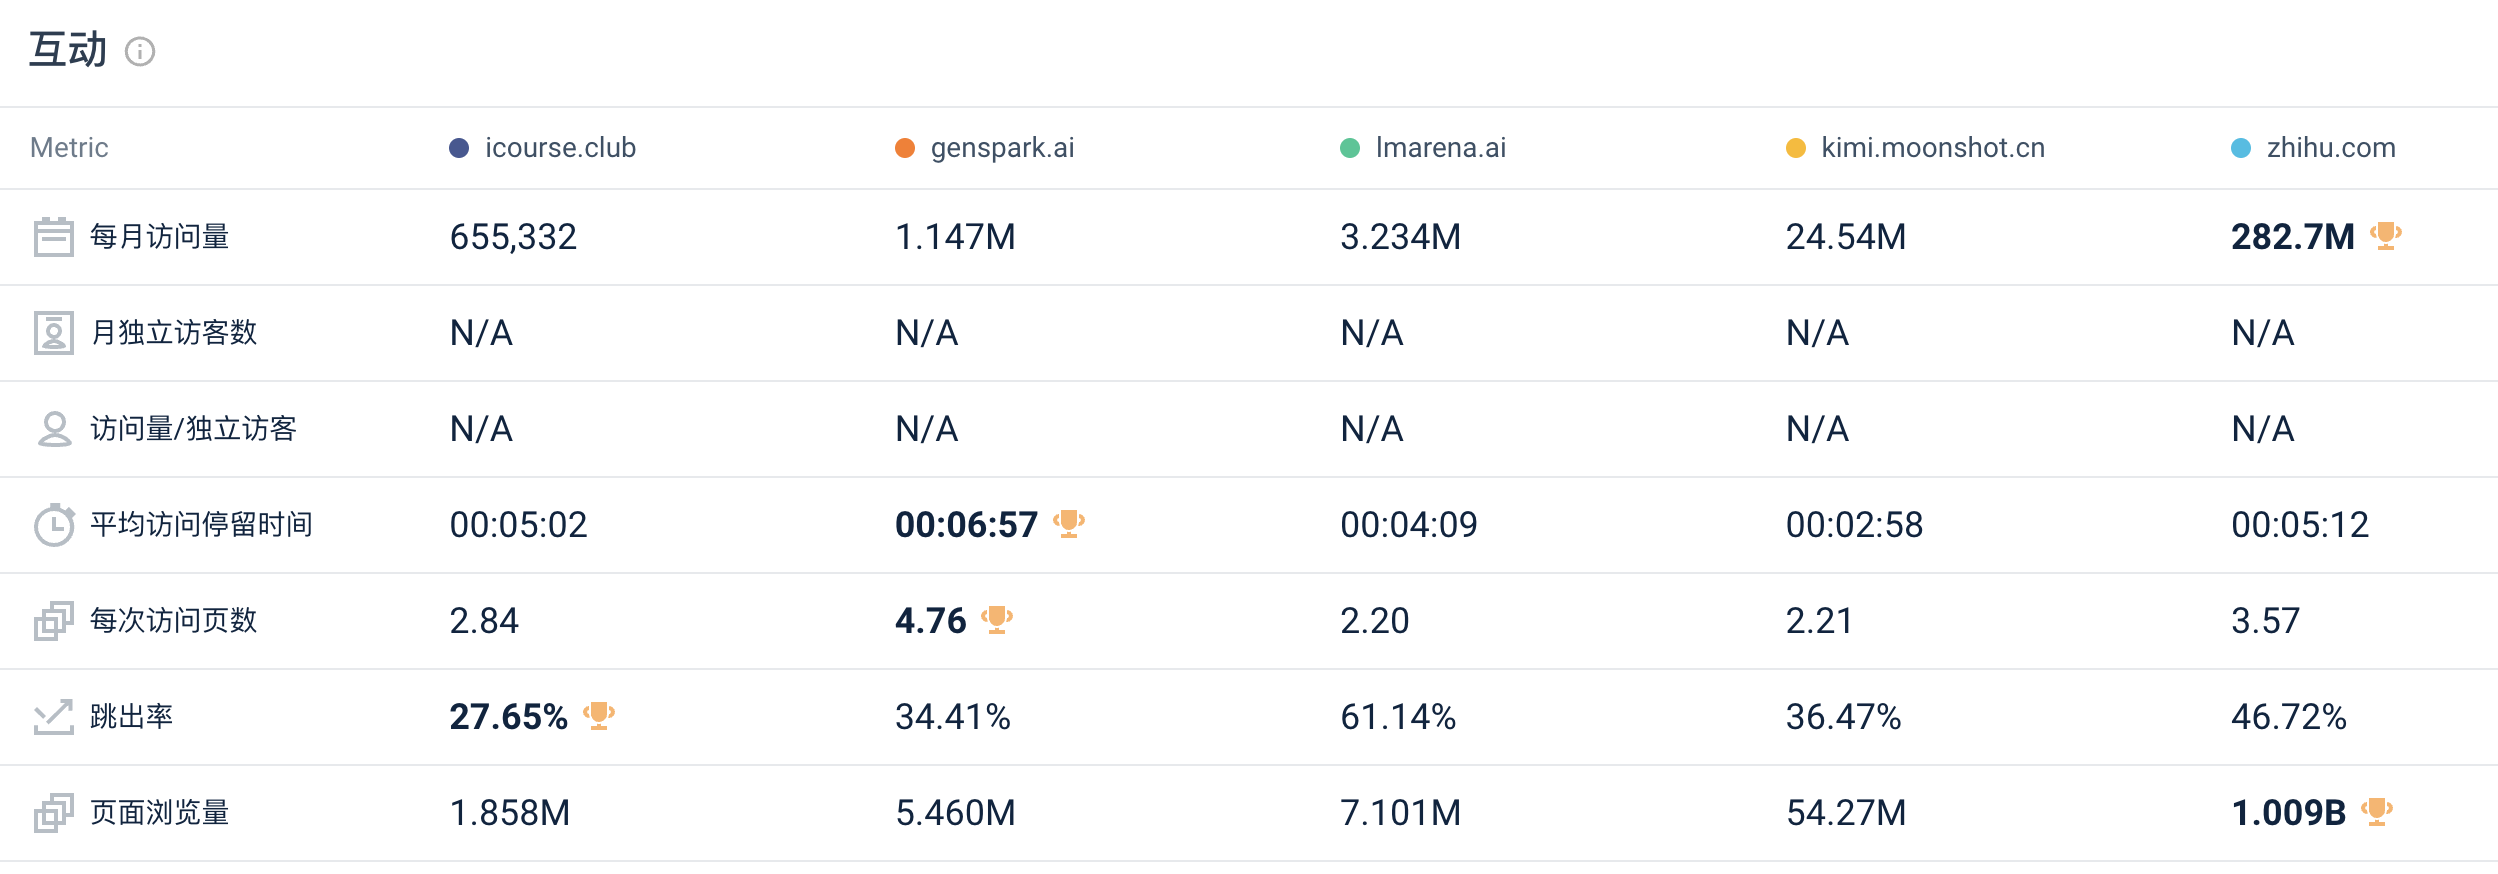Screen dimensions: 2498x874
Task: Click the 00:05:12 visit duration value
Action: pos(2300,525)
